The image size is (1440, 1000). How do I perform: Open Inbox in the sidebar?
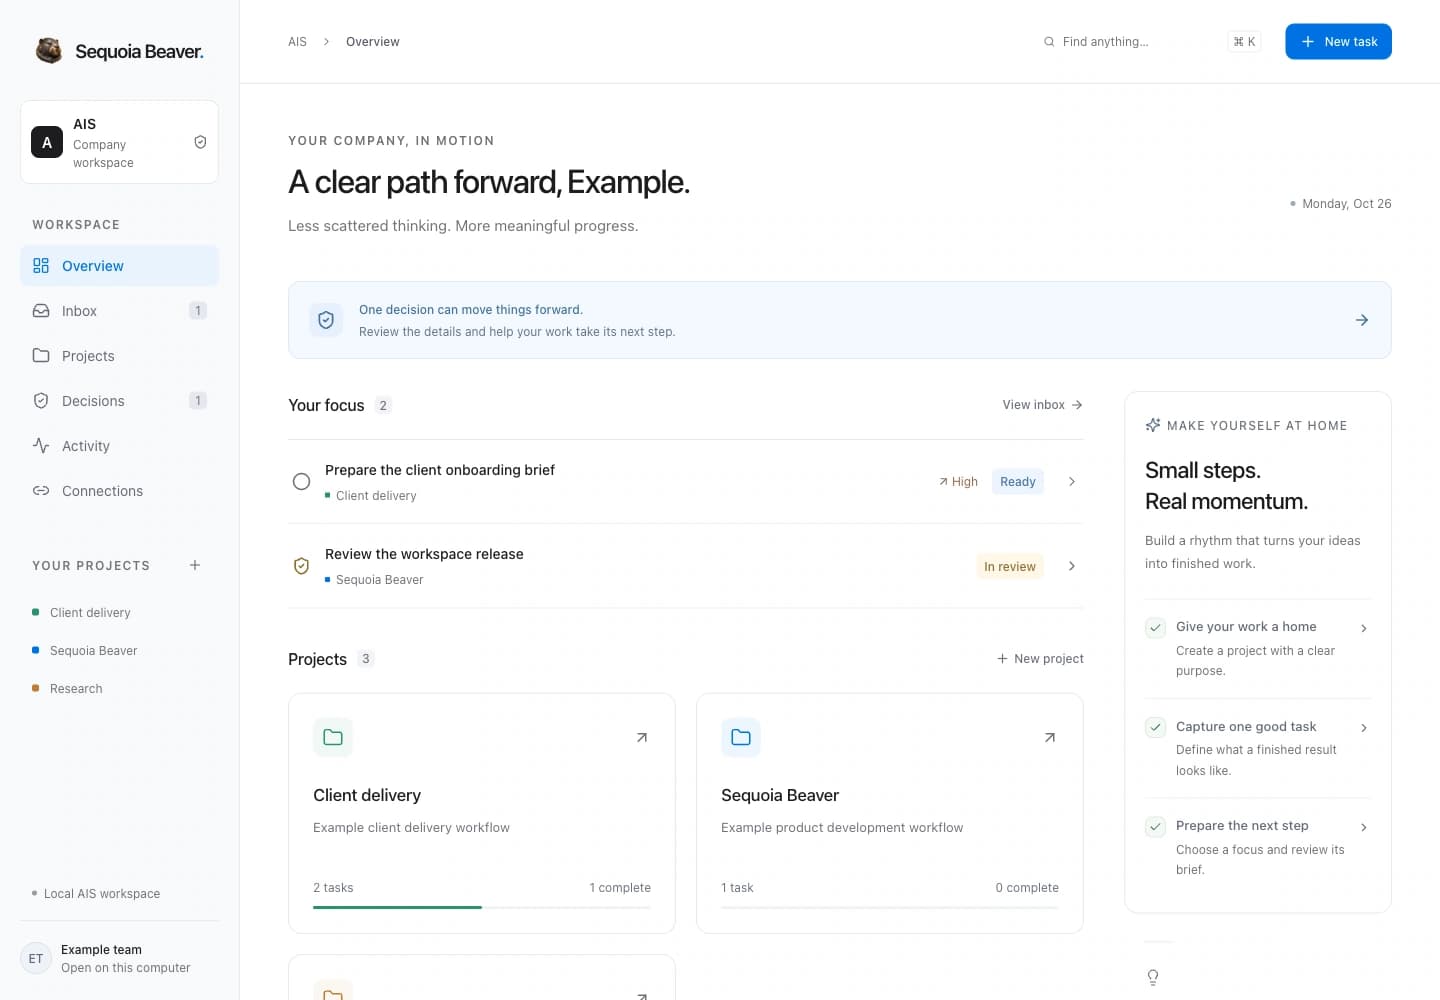(119, 311)
